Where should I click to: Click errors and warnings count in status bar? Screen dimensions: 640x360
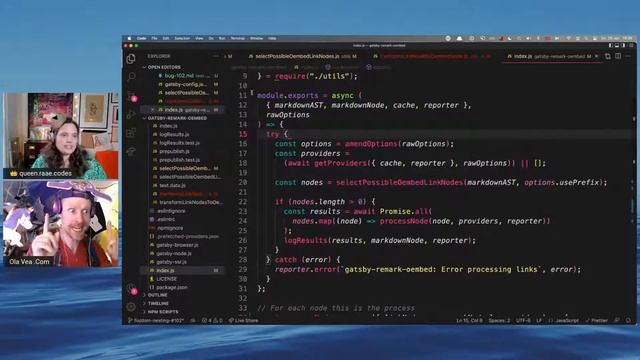212,321
